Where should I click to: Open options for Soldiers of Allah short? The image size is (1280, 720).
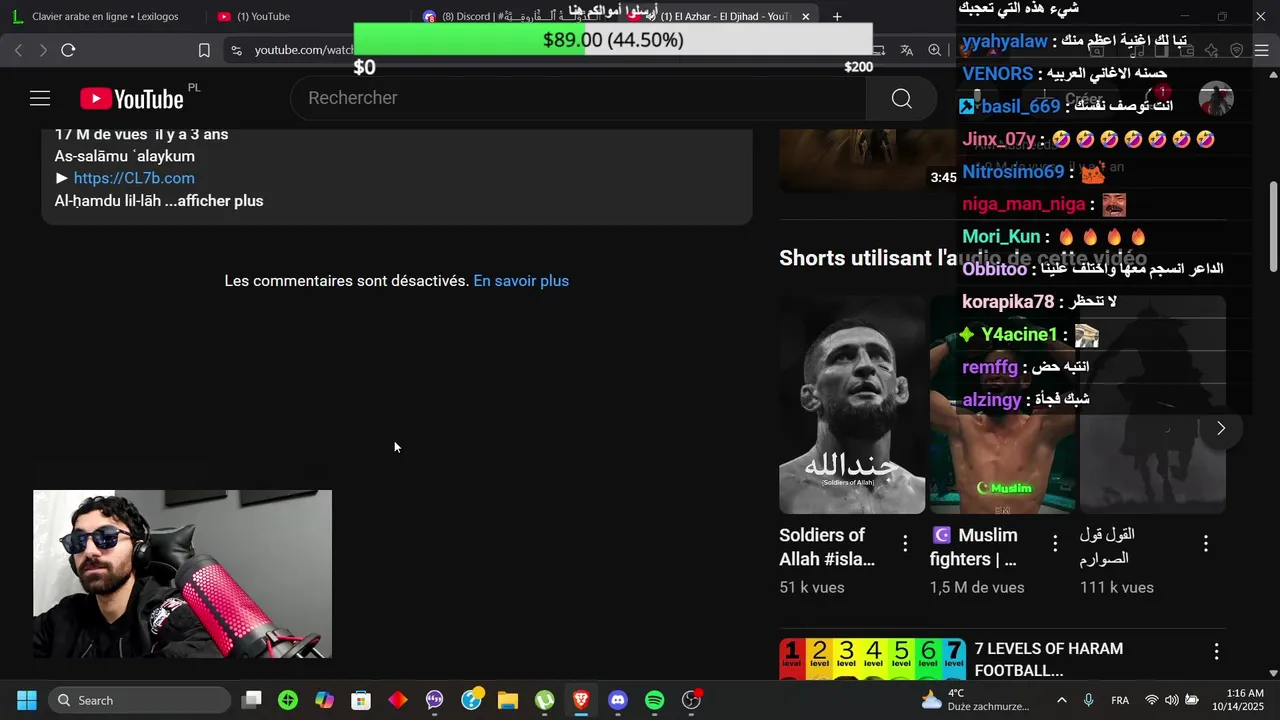tap(905, 543)
